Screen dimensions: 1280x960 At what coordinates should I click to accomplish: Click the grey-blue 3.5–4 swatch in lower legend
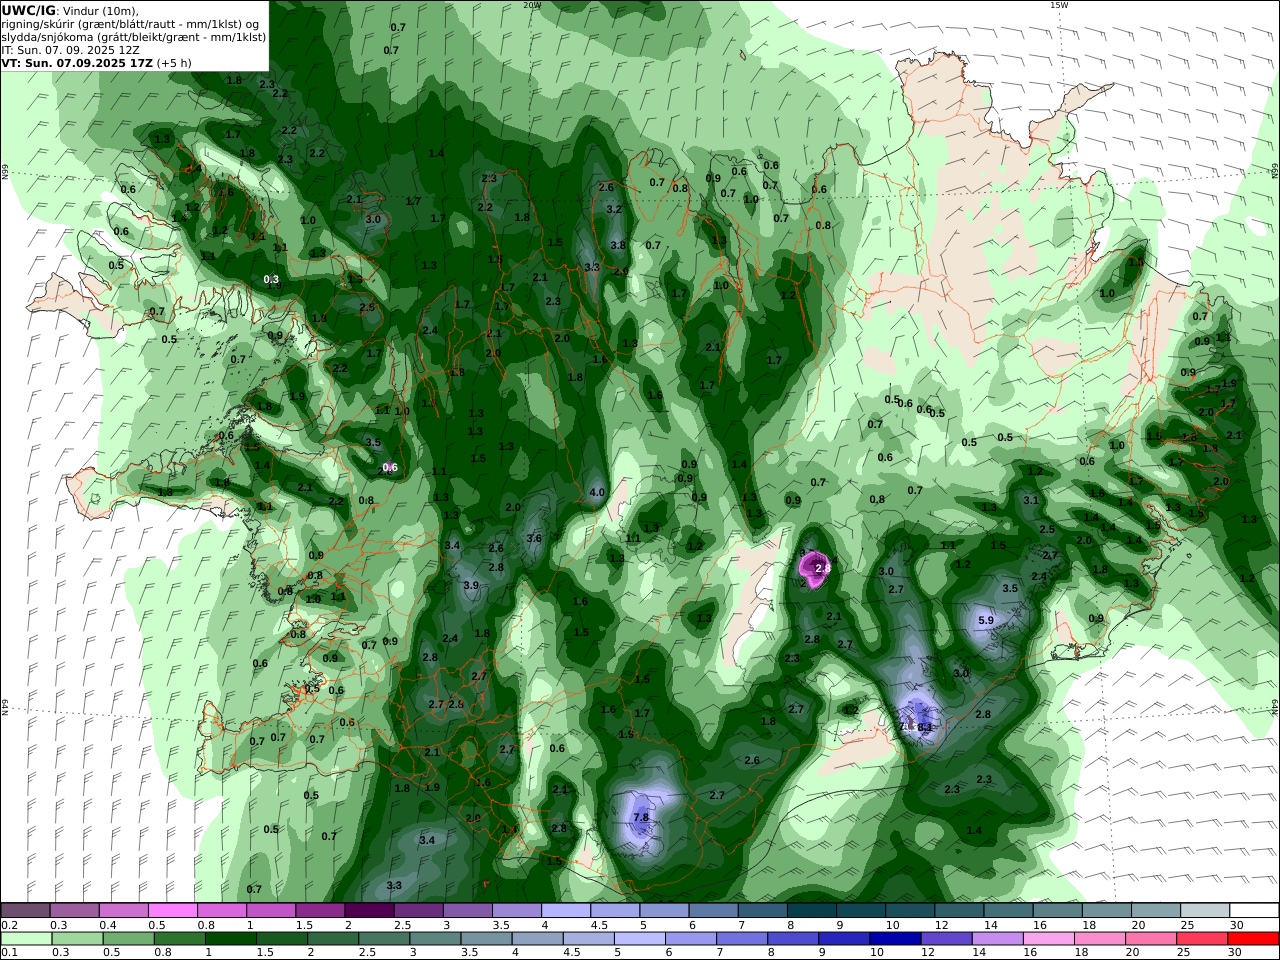pyautogui.click(x=485, y=938)
